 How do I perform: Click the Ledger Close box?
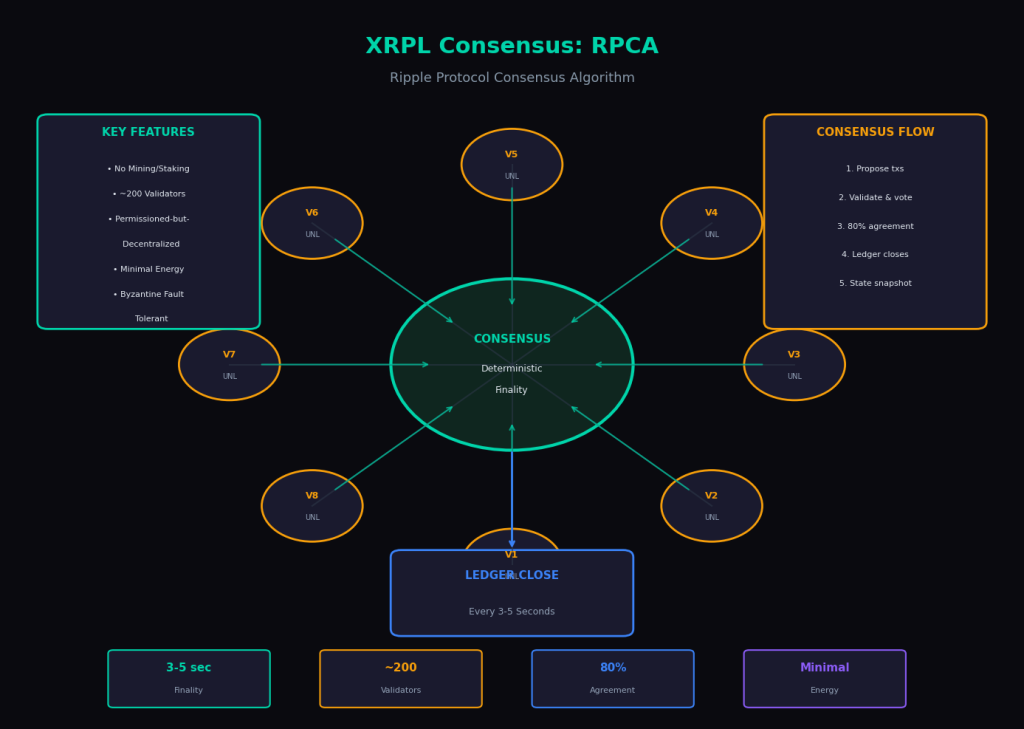click(512, 594)
